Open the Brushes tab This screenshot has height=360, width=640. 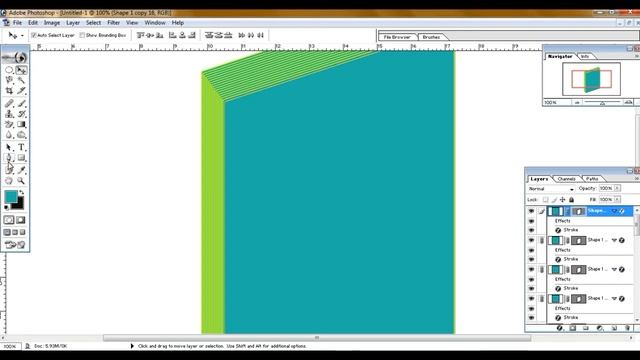click(431, 37)
